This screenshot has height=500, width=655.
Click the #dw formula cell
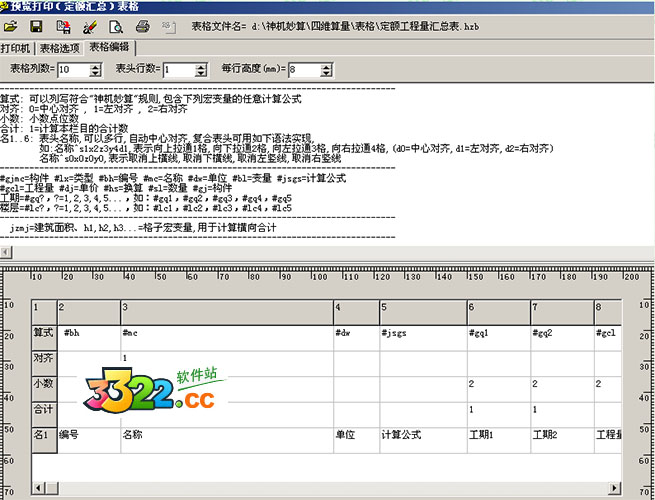click(x=357, y=338)
